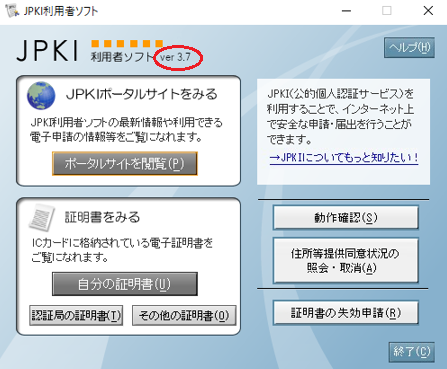Click その他の証明書(O) button
The width and height of the screenshot is (447, 369).
[x=184, y=315]
